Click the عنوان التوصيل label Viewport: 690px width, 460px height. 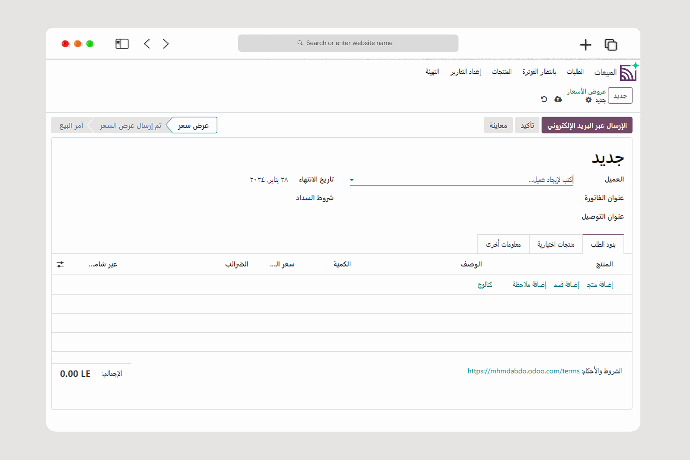tap(602, 217)
